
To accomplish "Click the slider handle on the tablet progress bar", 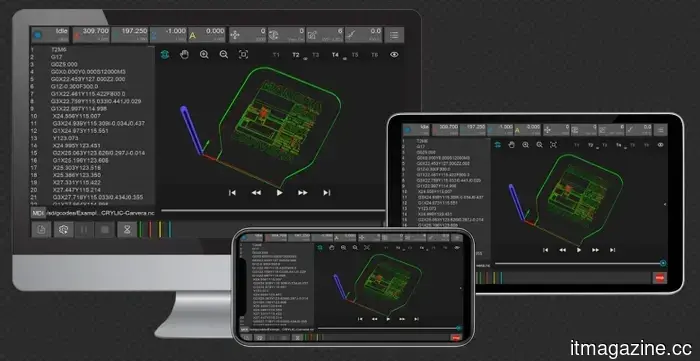I will [x=663, y=263].
